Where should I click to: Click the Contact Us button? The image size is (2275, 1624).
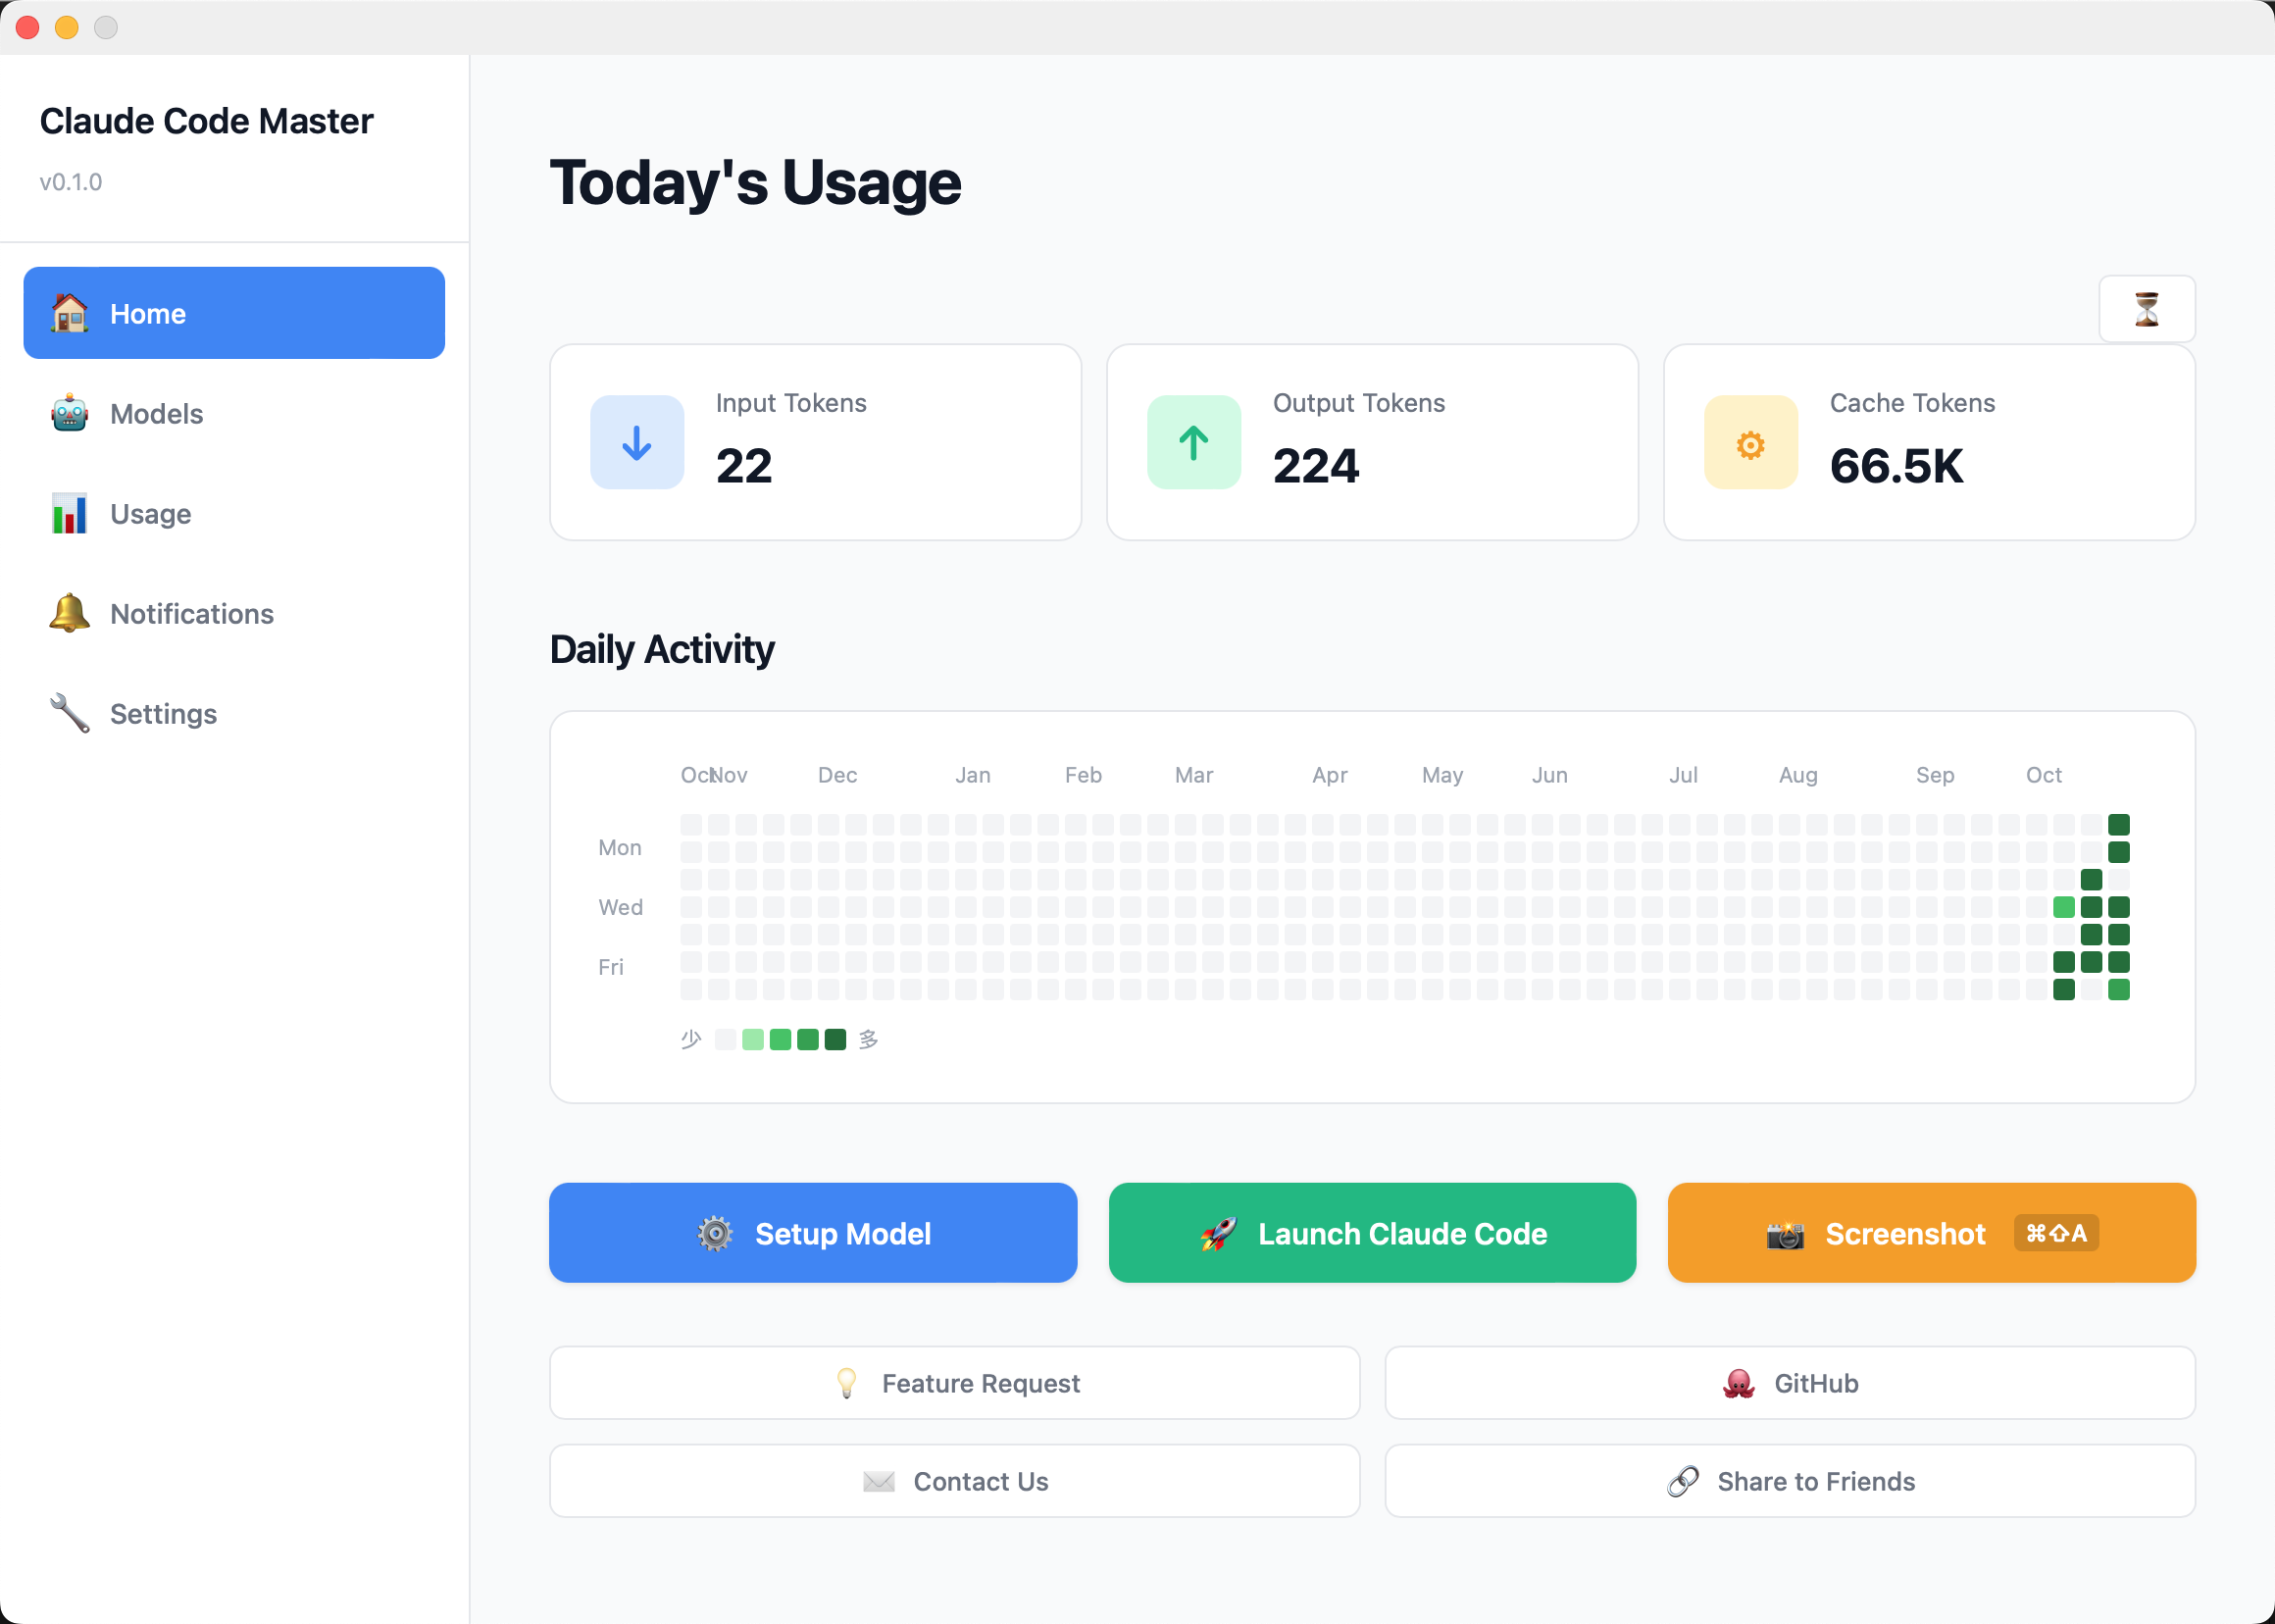tap(954, 1481)
